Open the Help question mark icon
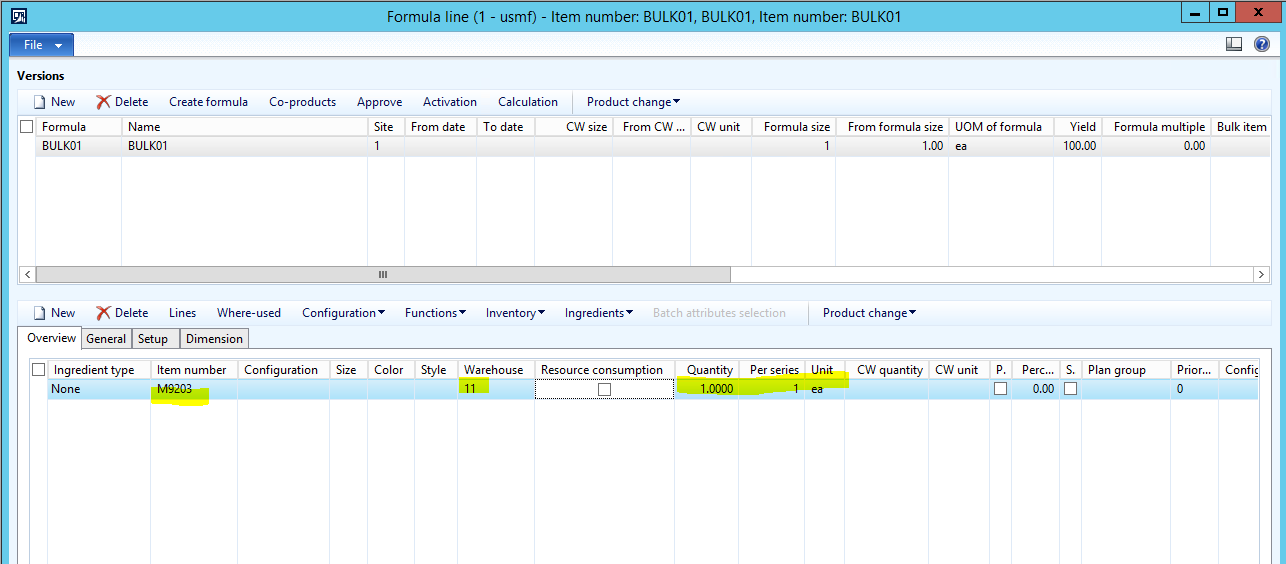This screenshot has width=1286, height=564. point(1262,44)
